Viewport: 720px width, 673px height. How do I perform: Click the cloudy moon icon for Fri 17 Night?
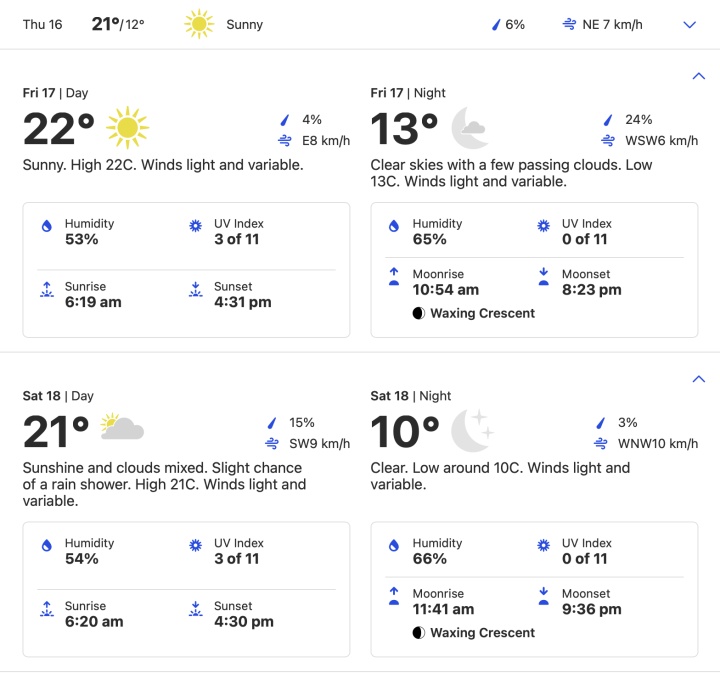pos(469,128)
